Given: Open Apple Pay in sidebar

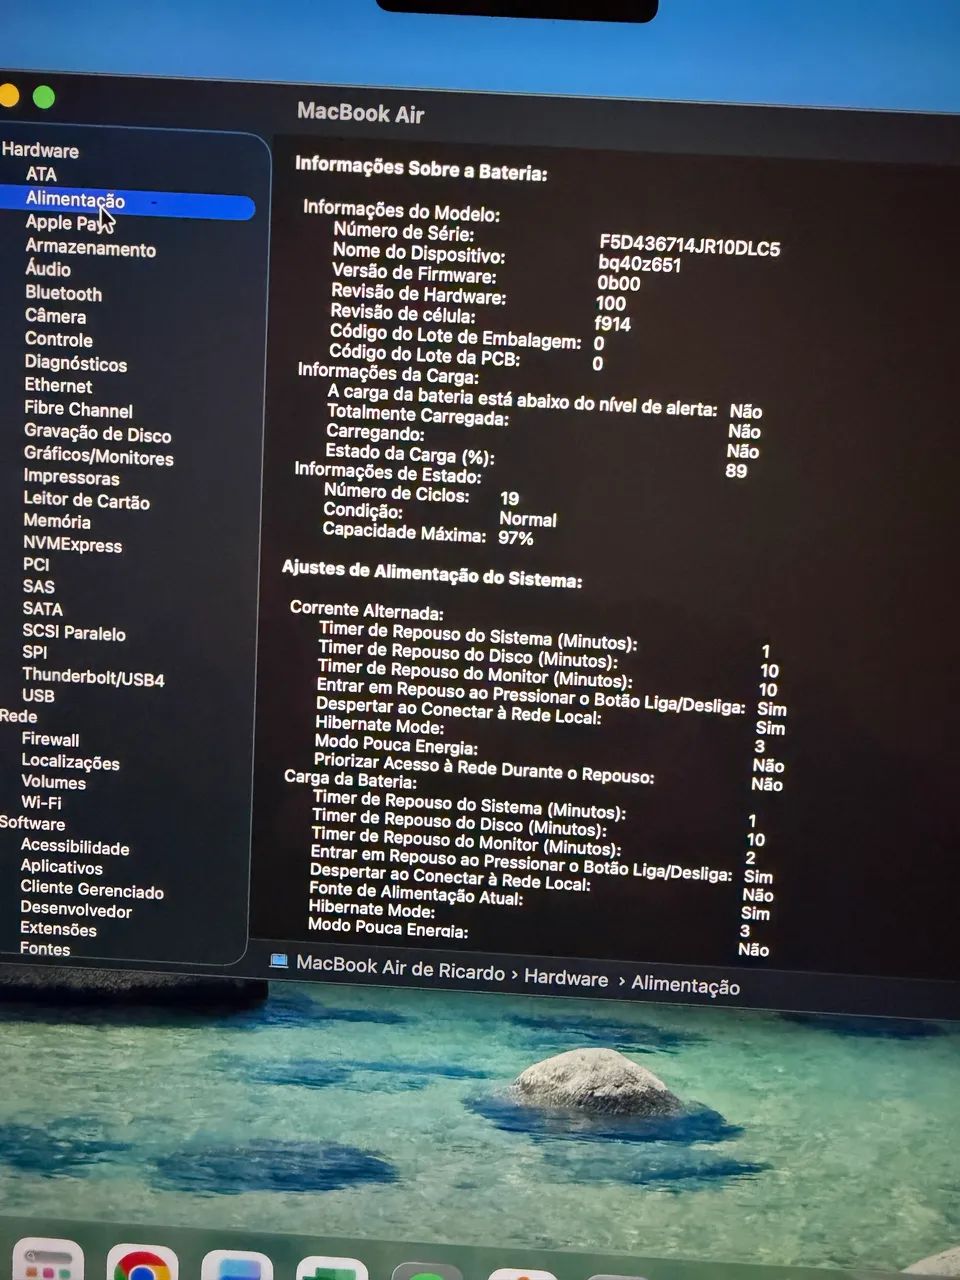Looking at the screenshot, I should (x=68, y=224).
